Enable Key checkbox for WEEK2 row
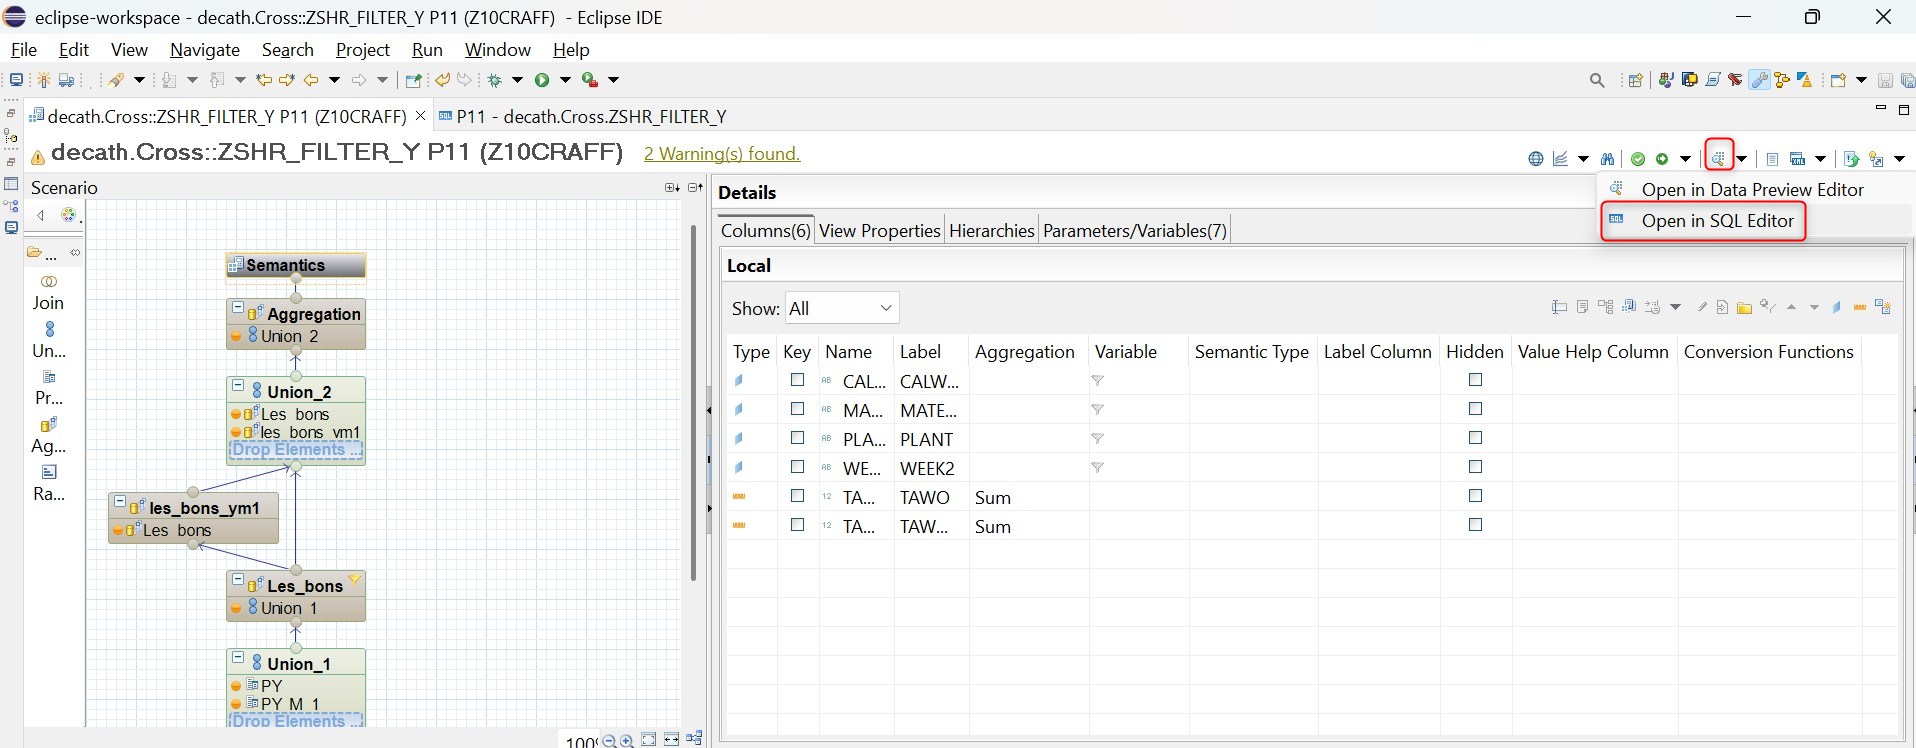 coord(797,467)
